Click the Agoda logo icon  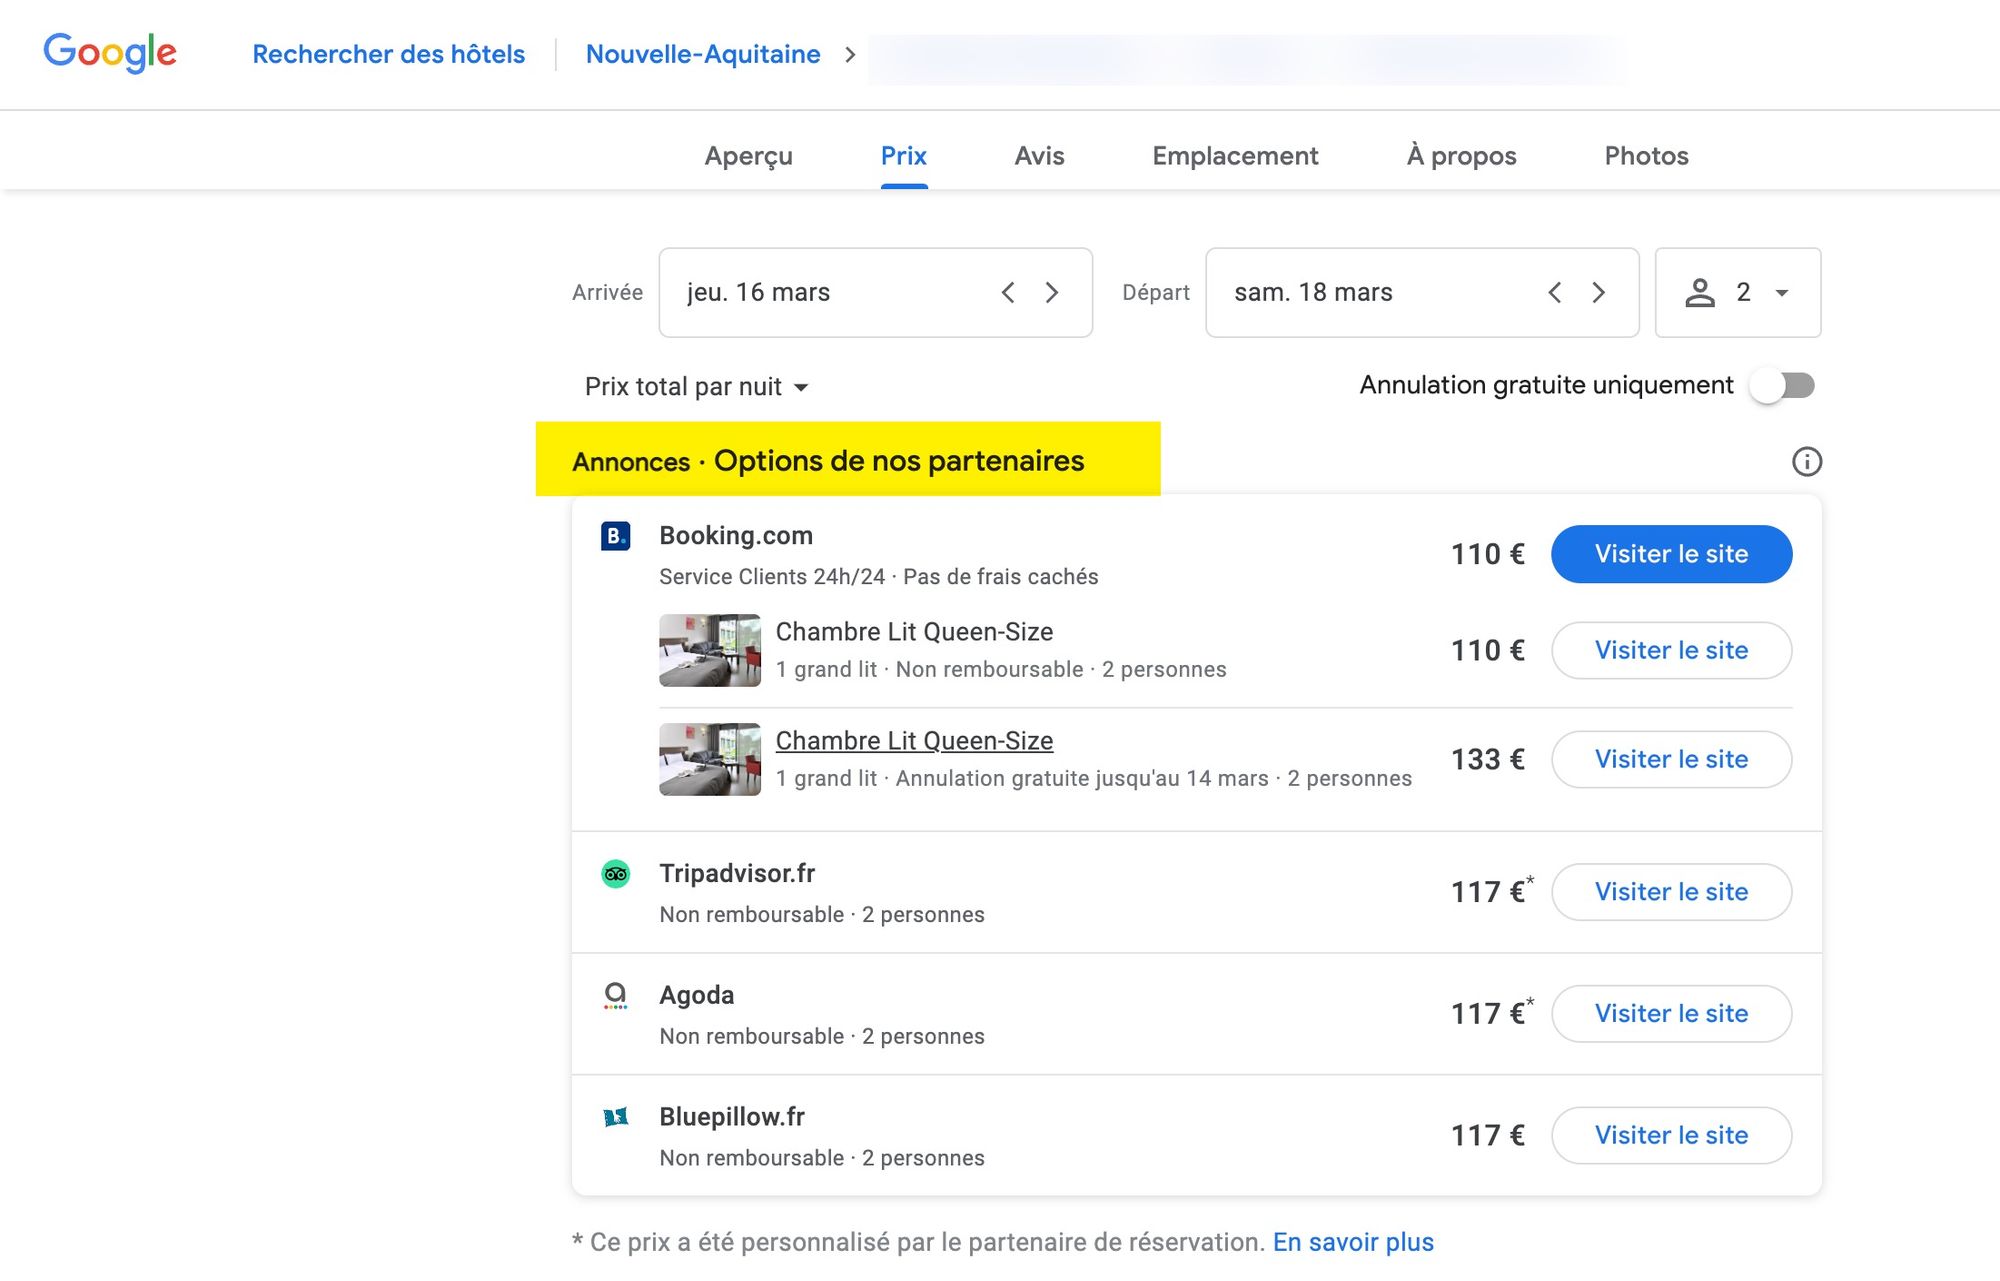(x=615, y=995)
